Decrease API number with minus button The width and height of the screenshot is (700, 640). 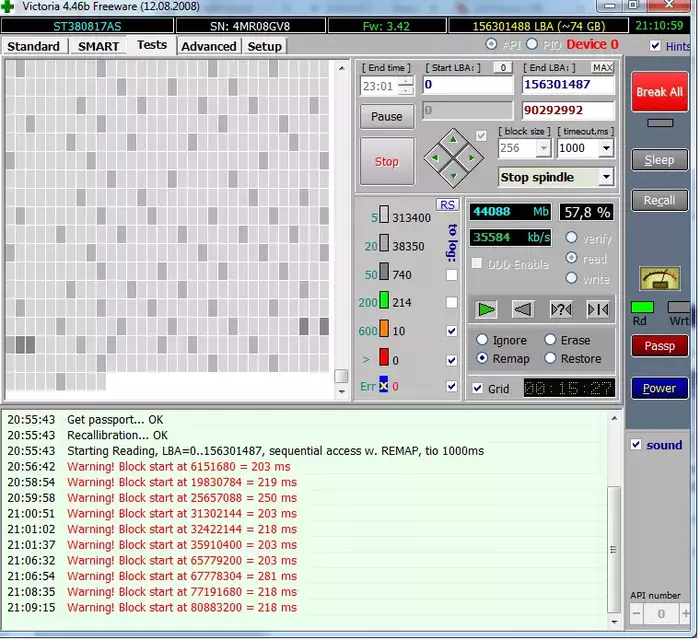636,614
